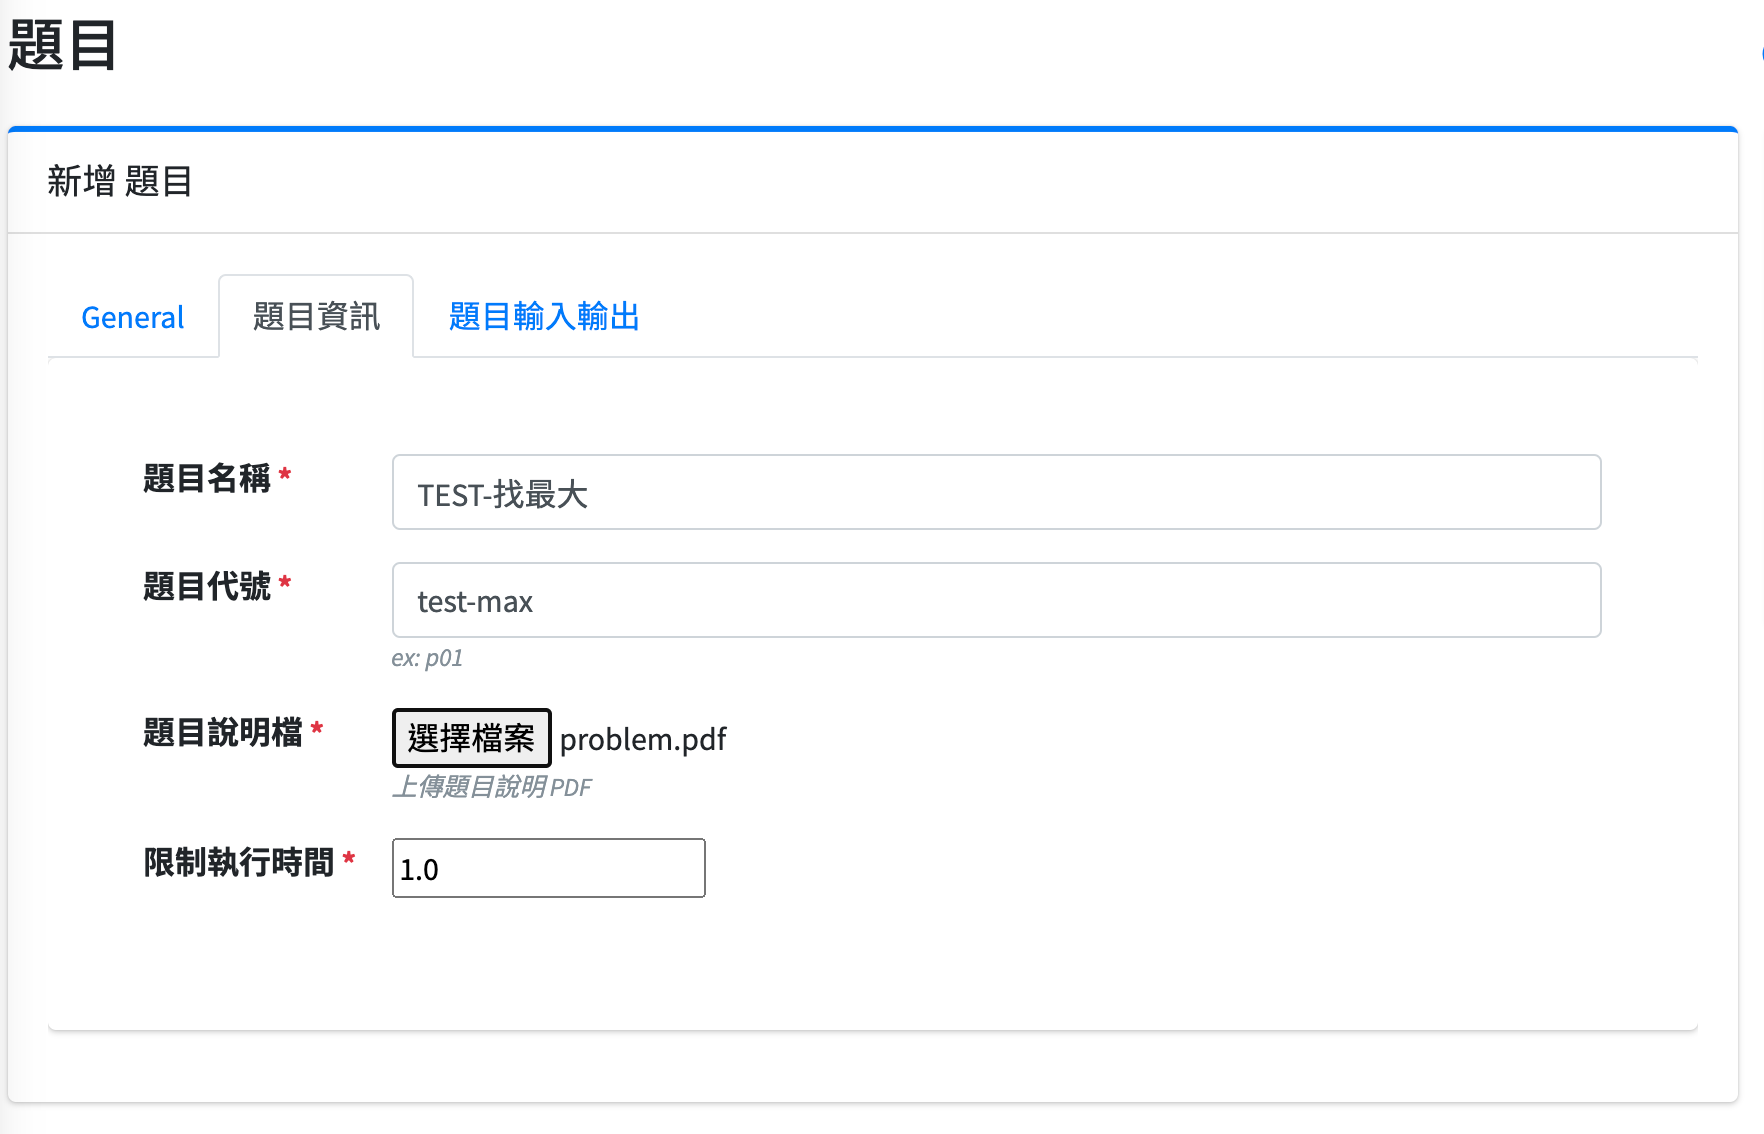The image size is (1764, 1134).
Task: Open the 題目輸入輸出 tab
Action: point(543,317)
